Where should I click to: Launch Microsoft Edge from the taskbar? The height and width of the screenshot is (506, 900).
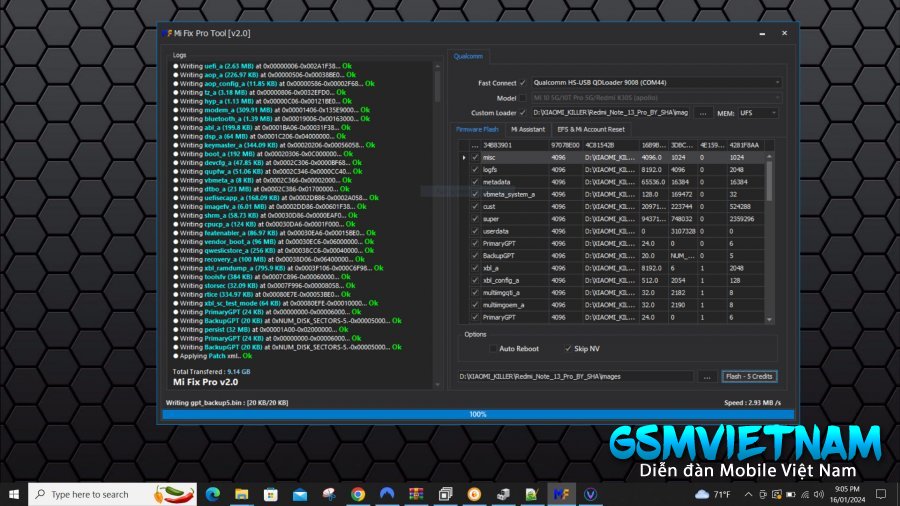212,494
